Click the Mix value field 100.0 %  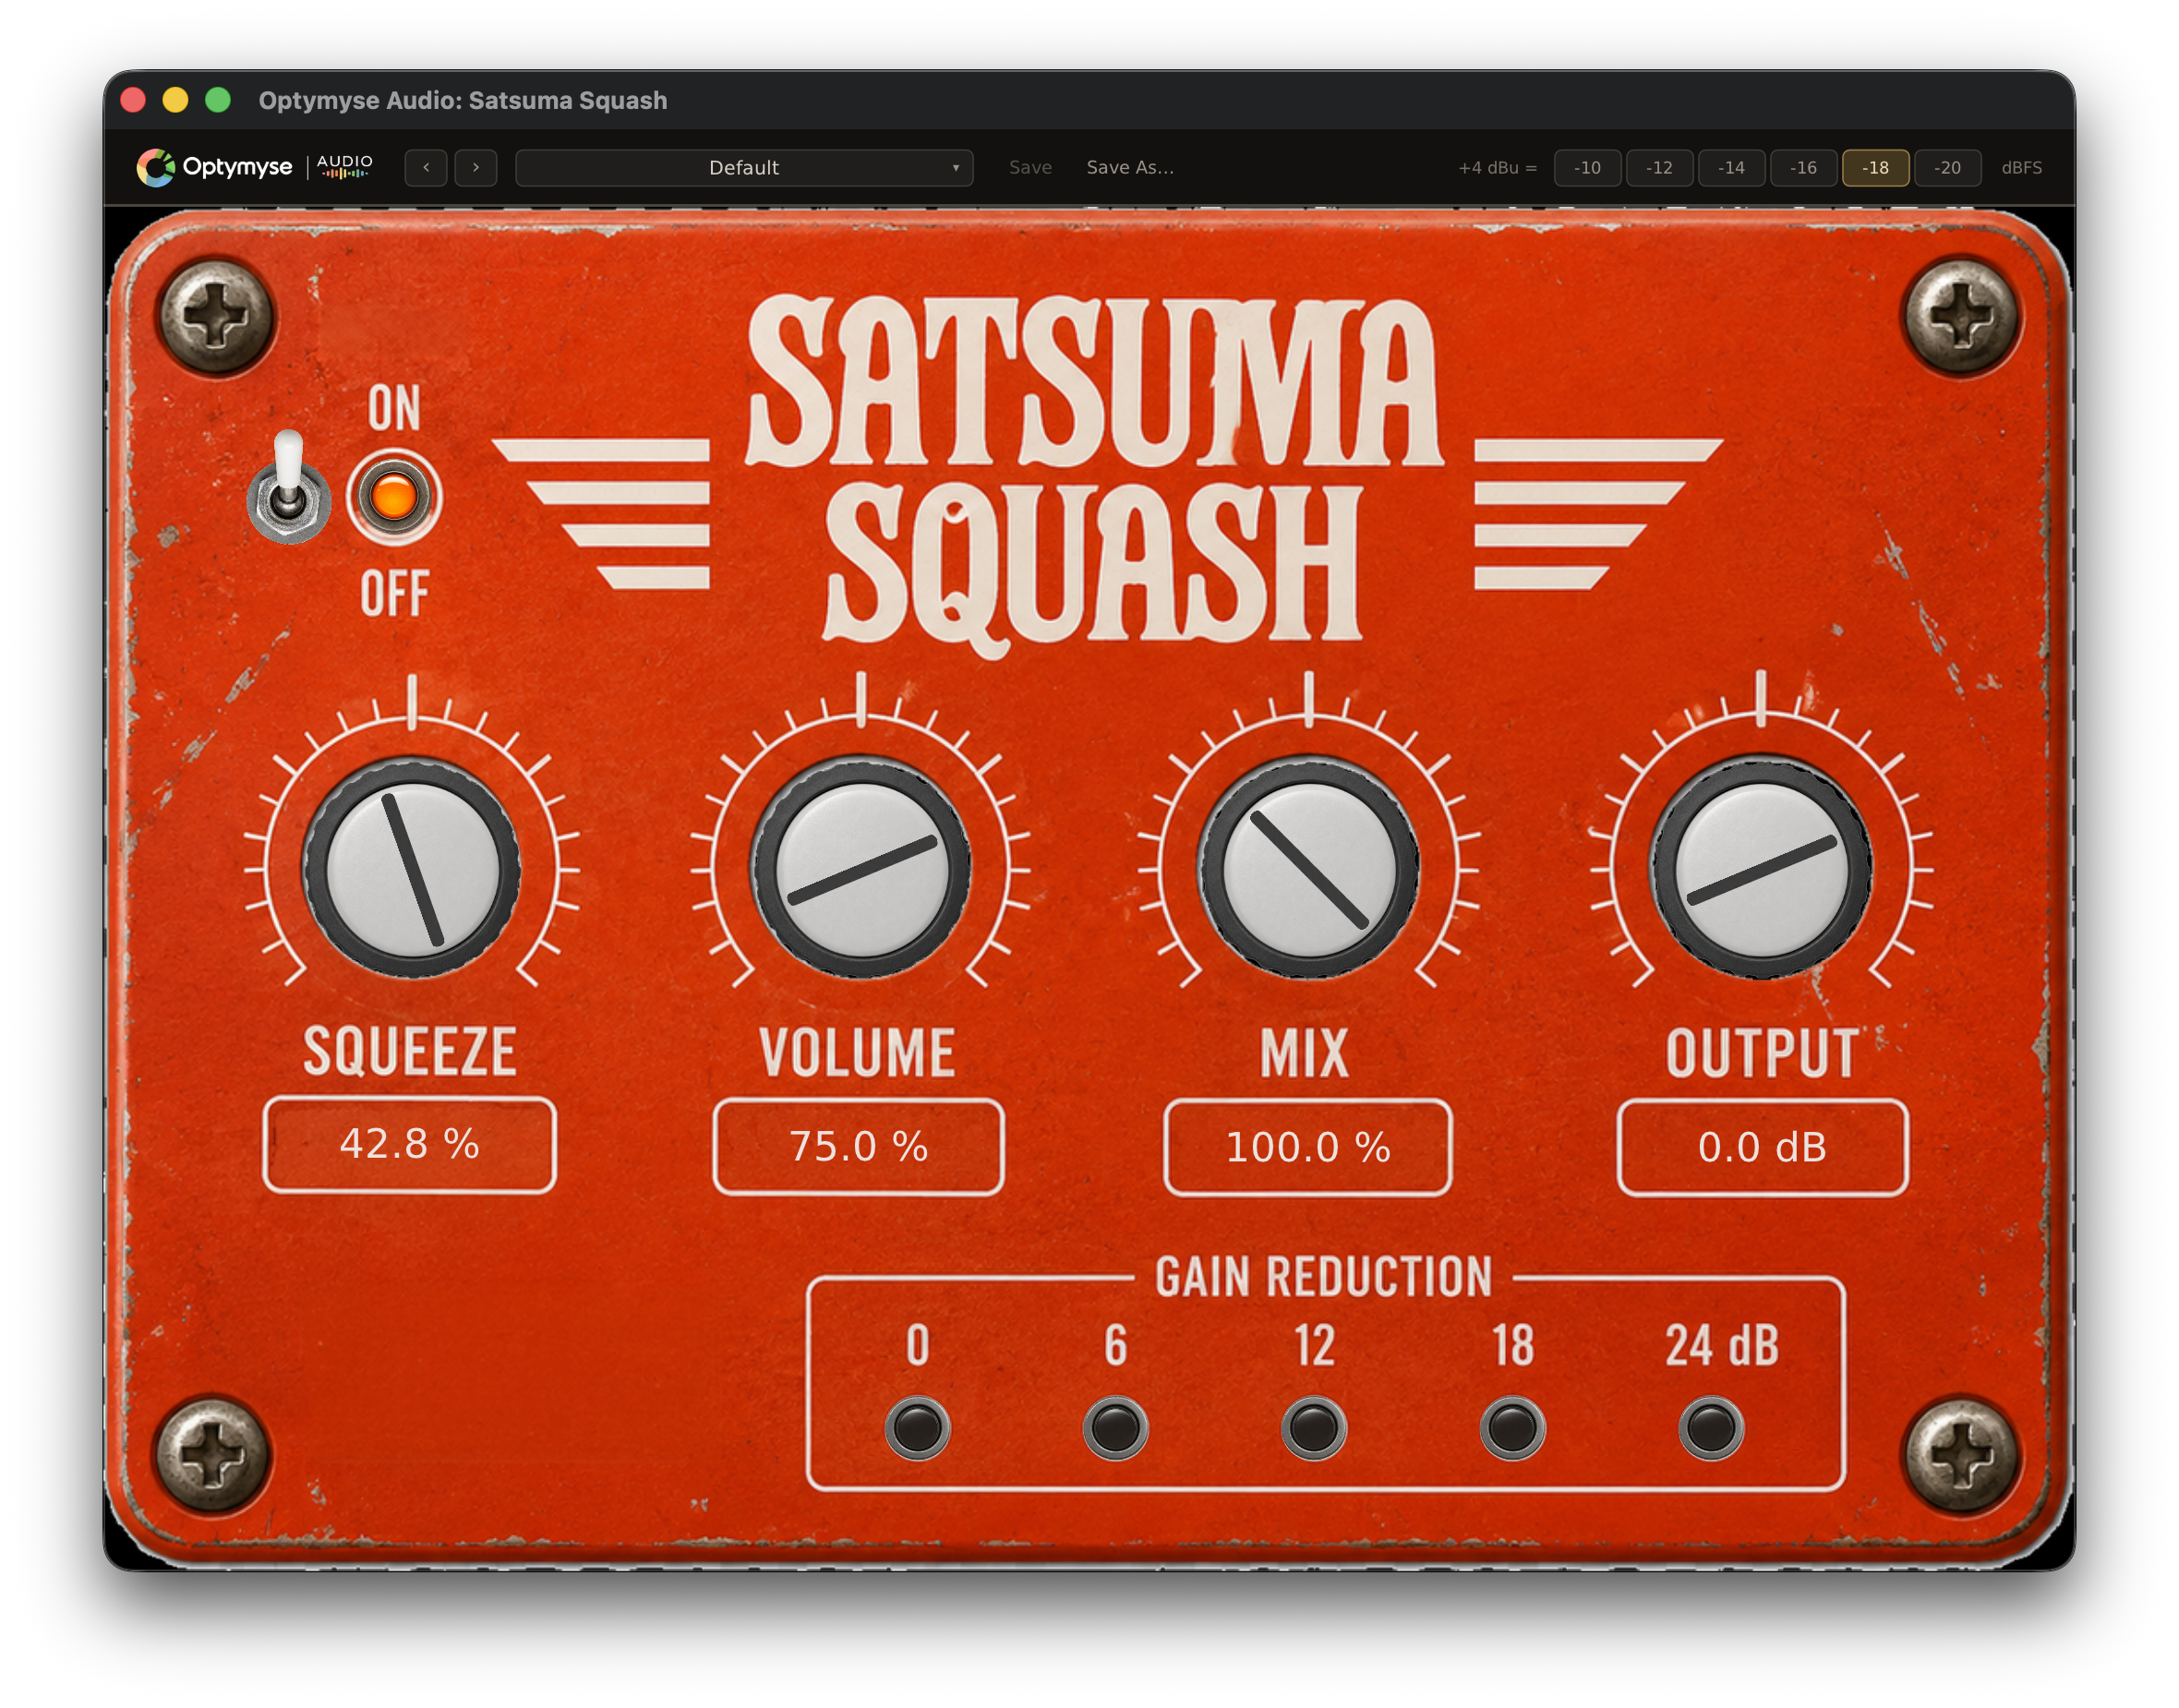pos(1309,1148)
